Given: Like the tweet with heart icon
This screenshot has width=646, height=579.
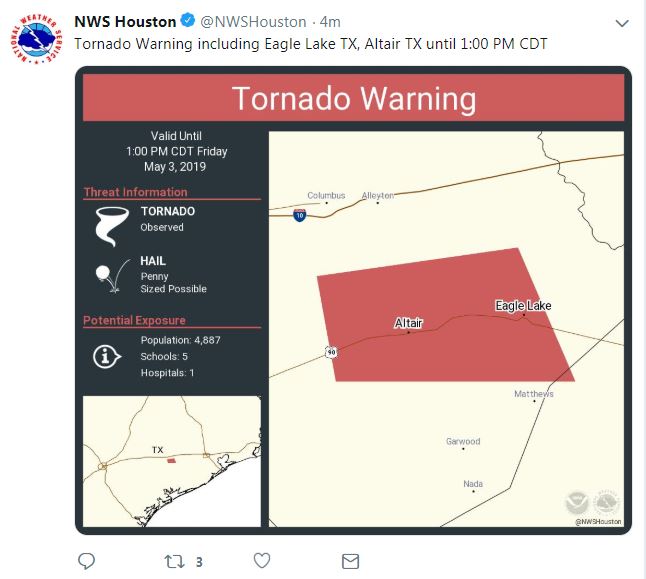Looking at the screenshot, I should coord(261,560).
